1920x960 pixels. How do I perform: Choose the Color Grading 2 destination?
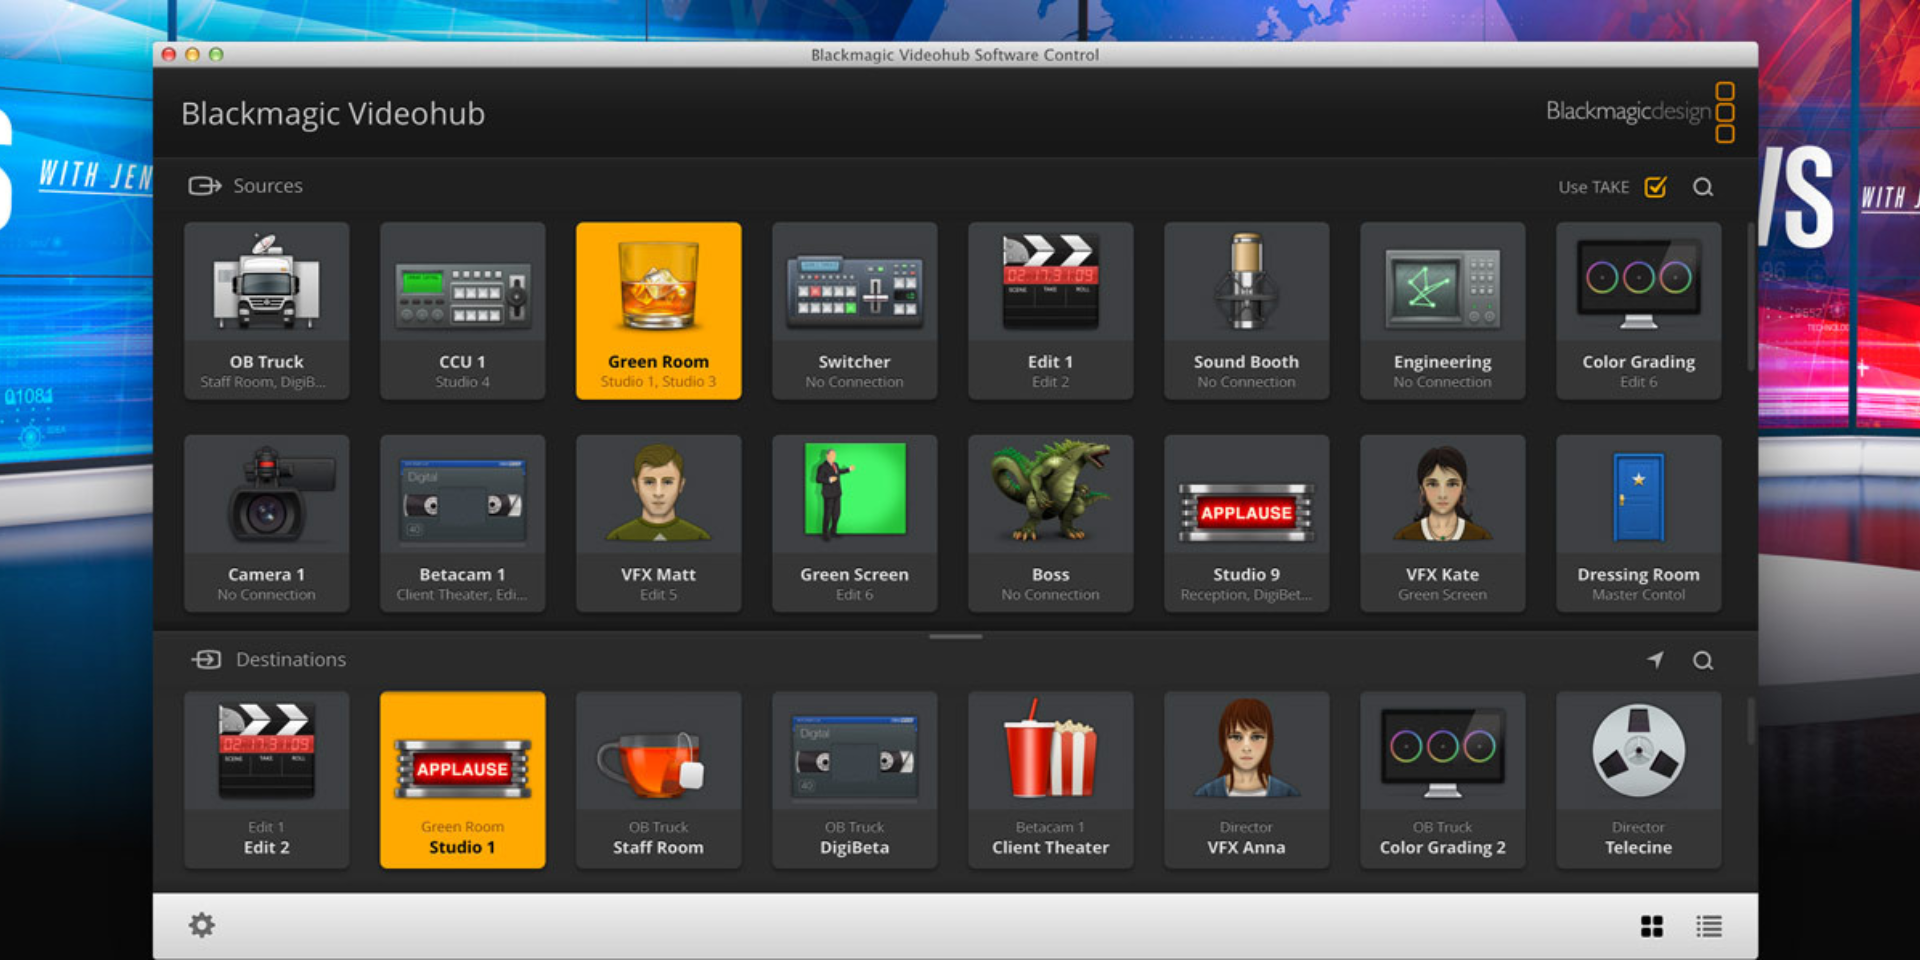(x=1442, y=780)
